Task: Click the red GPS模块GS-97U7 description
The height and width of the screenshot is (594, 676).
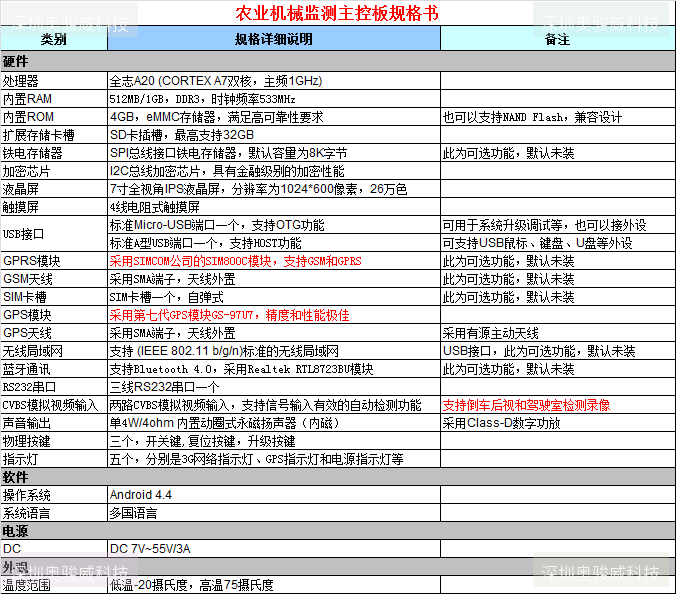Action: pos(229,315)
